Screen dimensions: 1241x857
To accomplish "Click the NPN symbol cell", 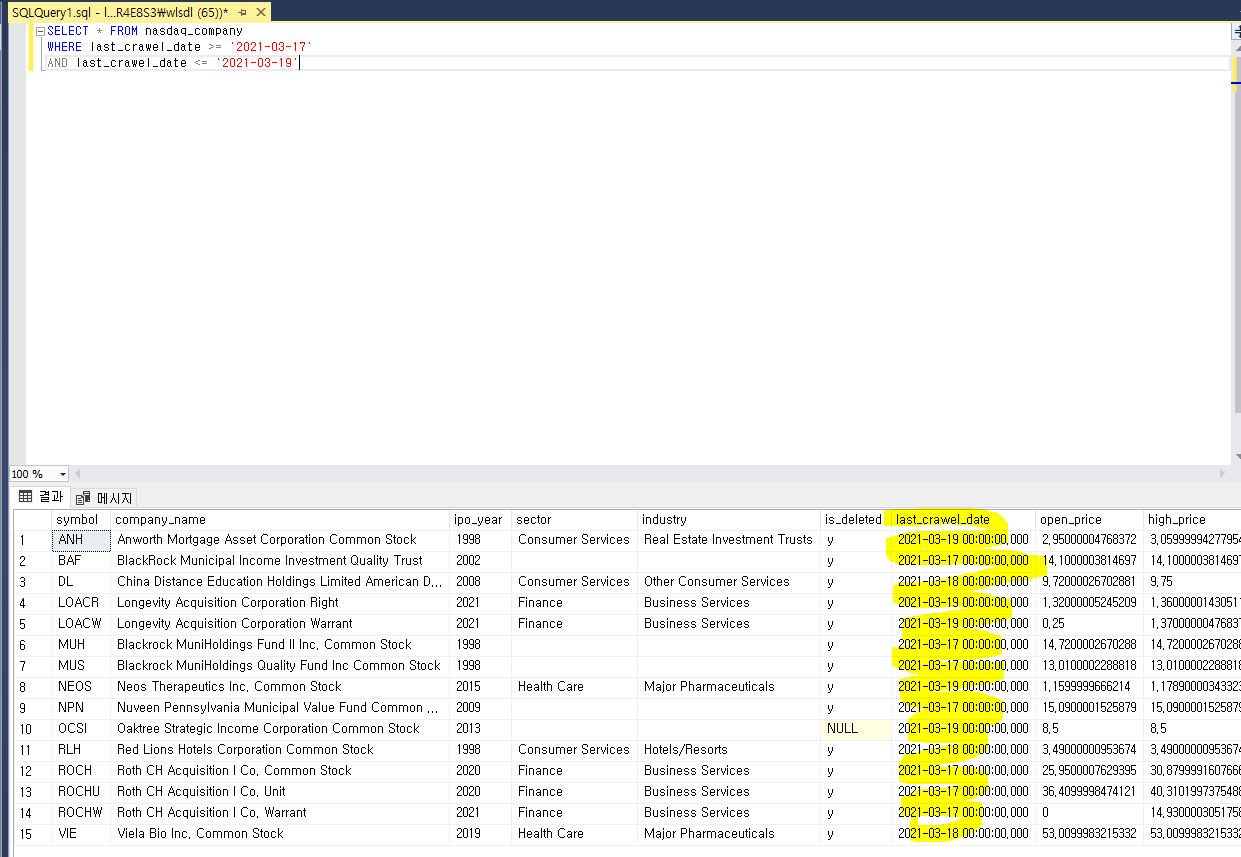I will click(81, 708).
